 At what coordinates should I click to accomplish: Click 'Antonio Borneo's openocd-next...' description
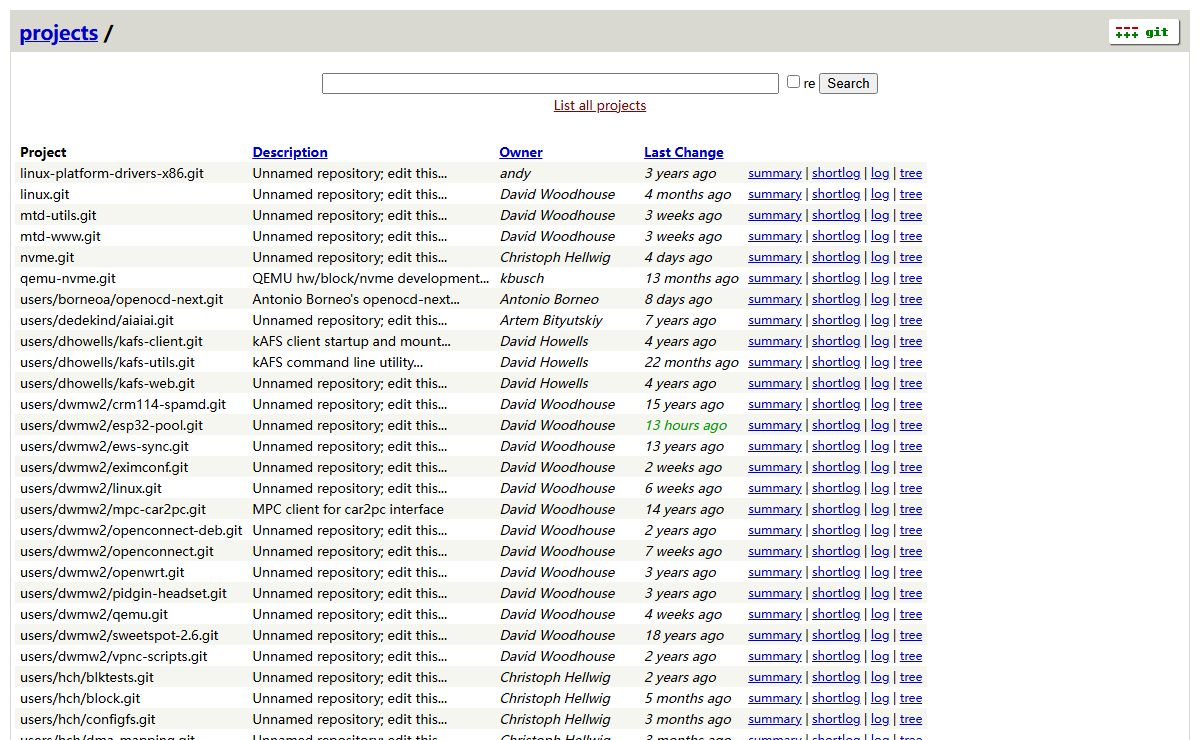pyautogui.click(x=356, y=300)
